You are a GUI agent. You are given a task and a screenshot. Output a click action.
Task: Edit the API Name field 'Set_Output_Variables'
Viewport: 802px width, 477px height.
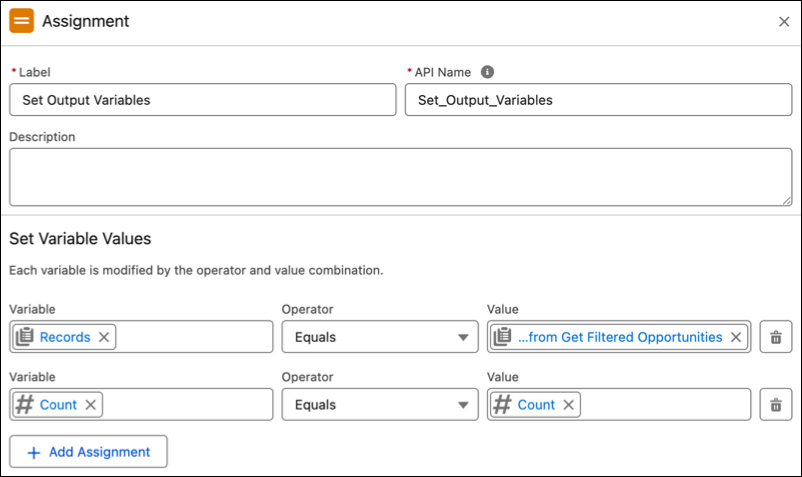pos(598,100)
